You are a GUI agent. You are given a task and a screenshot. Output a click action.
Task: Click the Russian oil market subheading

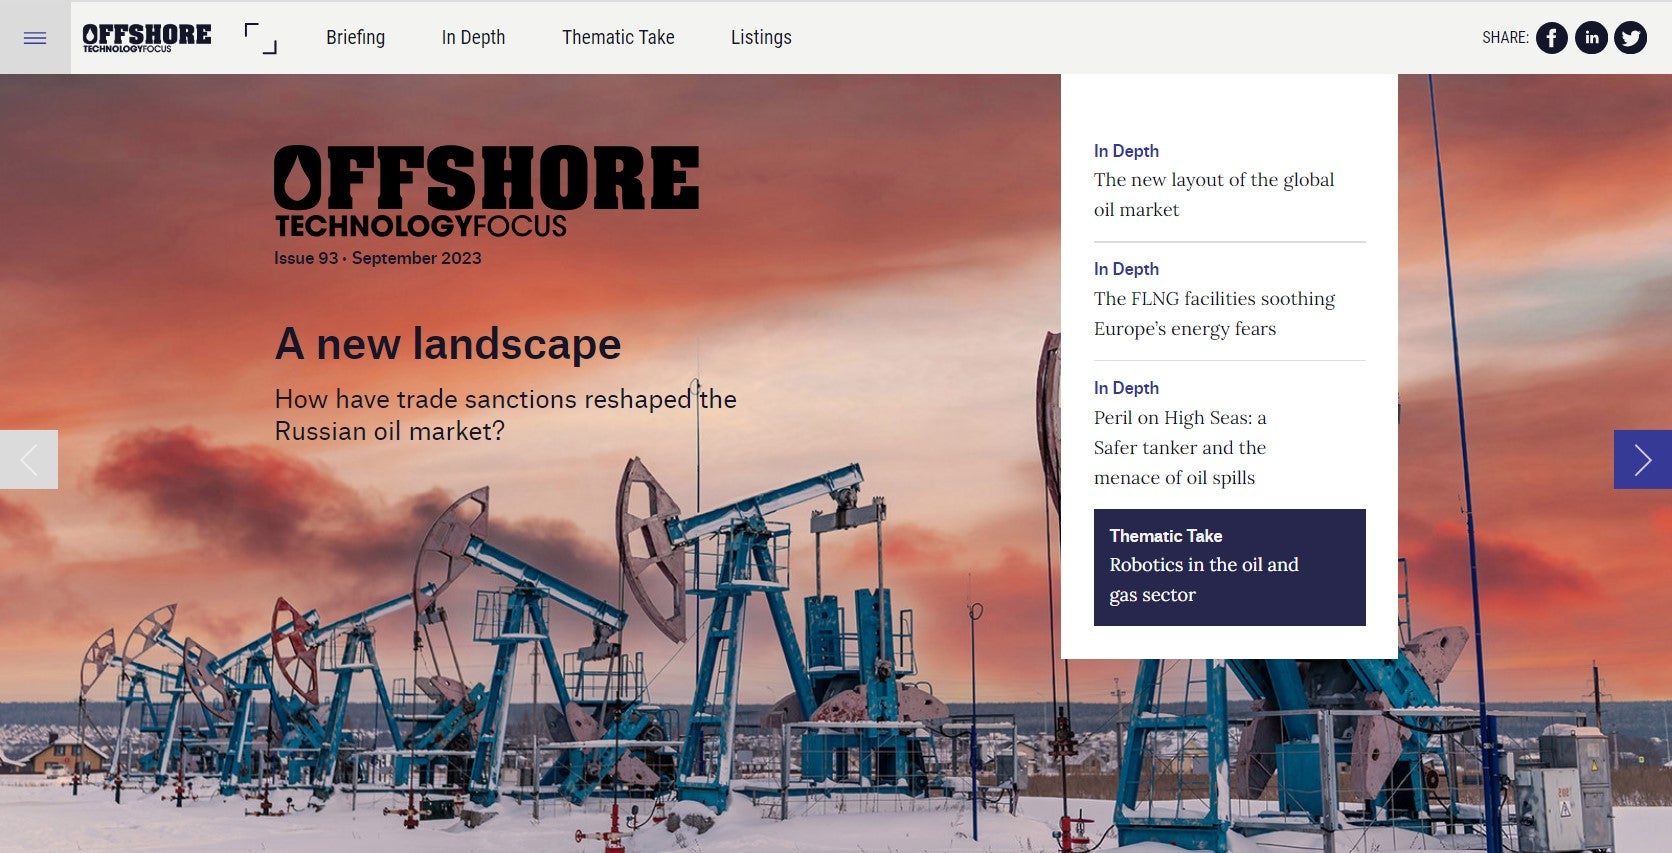(x=505, y=415)
